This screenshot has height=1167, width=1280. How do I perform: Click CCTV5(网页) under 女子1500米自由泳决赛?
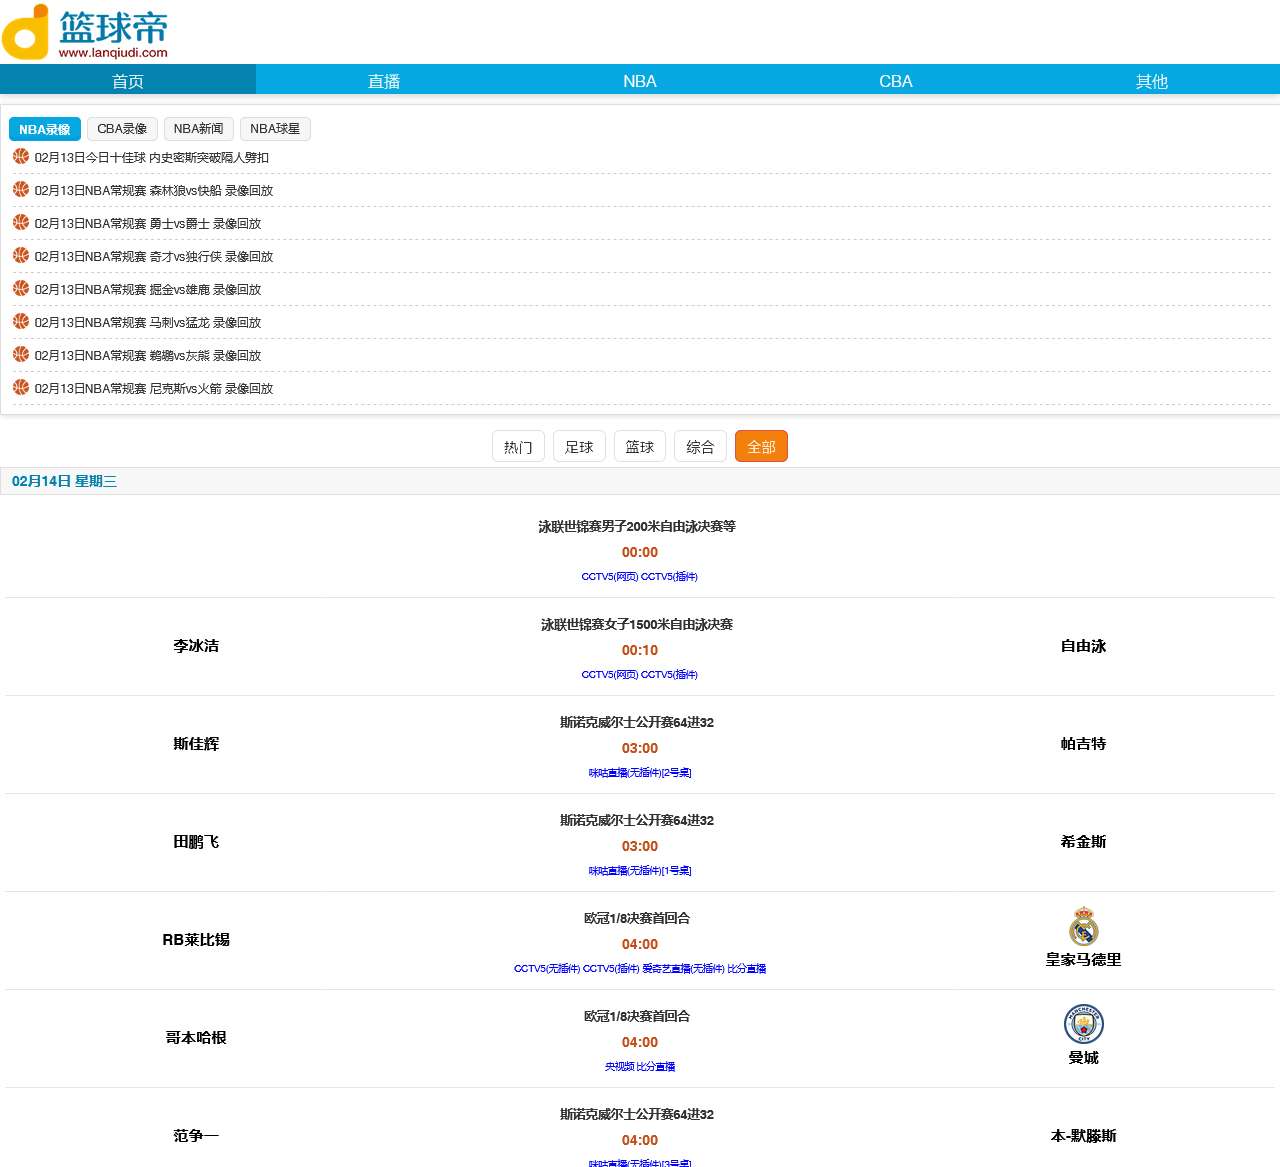610,674
